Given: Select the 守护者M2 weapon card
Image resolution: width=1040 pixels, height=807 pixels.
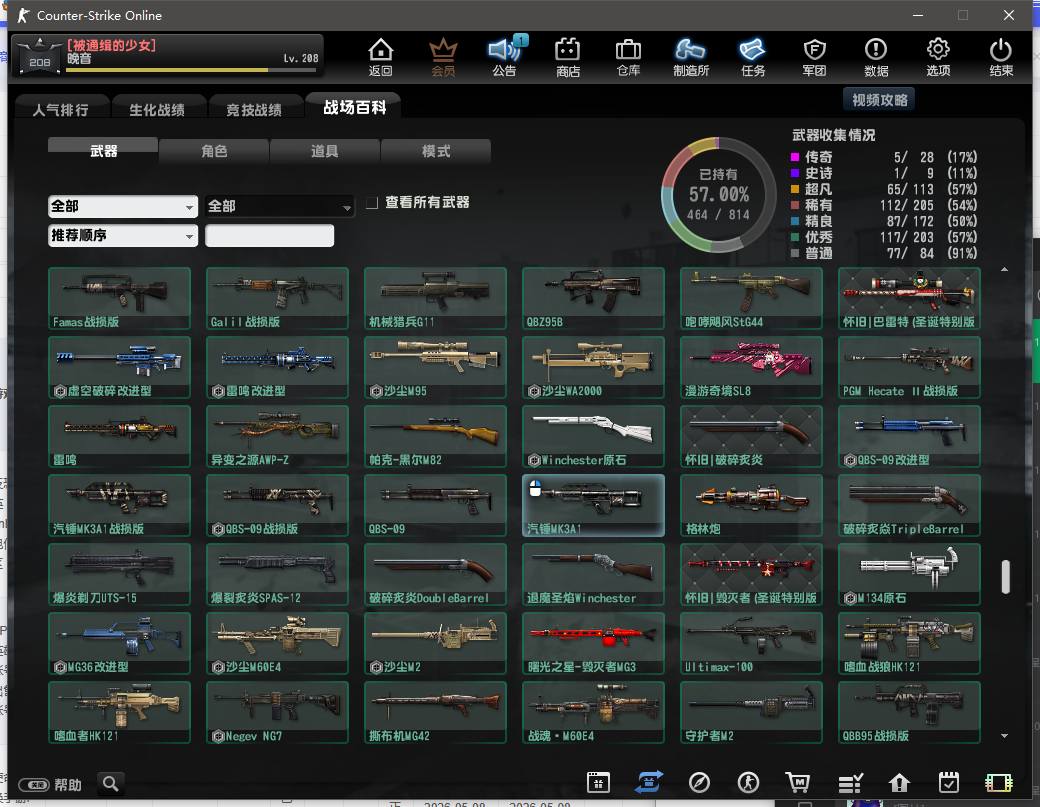Looking at the screenshot, I should pos(751,712).
